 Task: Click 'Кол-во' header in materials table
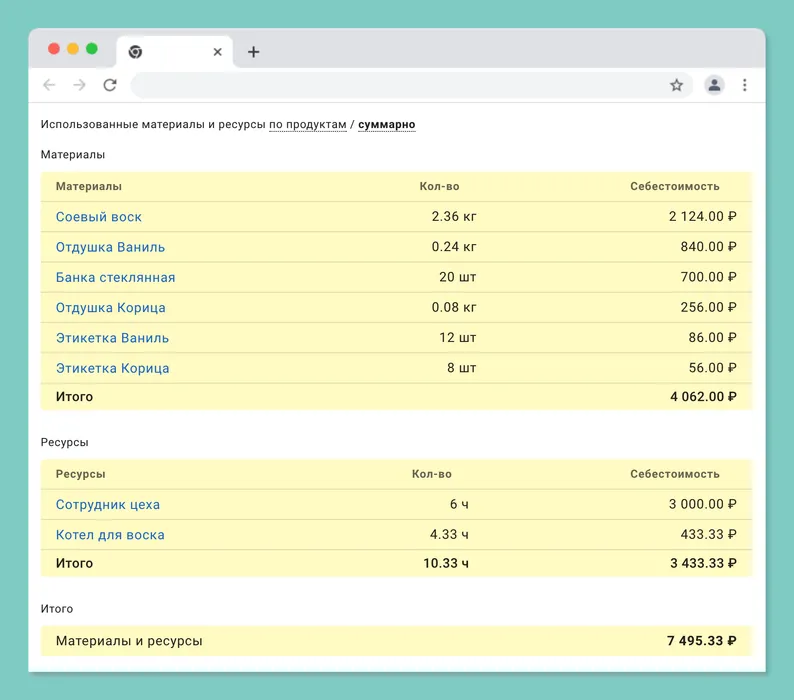coord(440,186)
